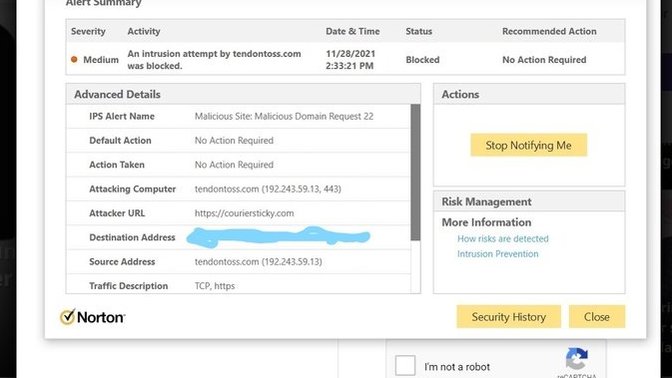
Task: Click the Traffic Description label
Action: (129, 286)
